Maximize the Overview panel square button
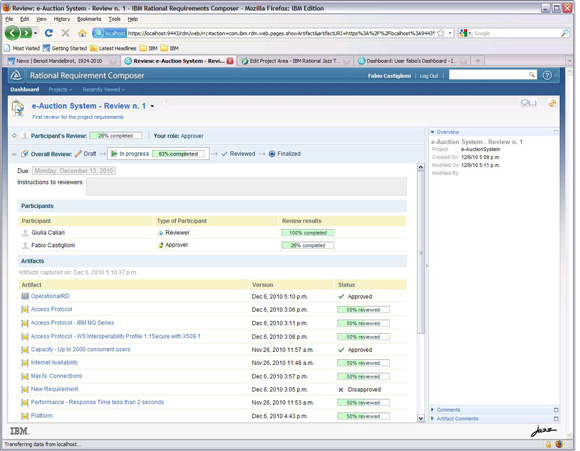This screenshot has height=451, width=580. tap(556, 132)
